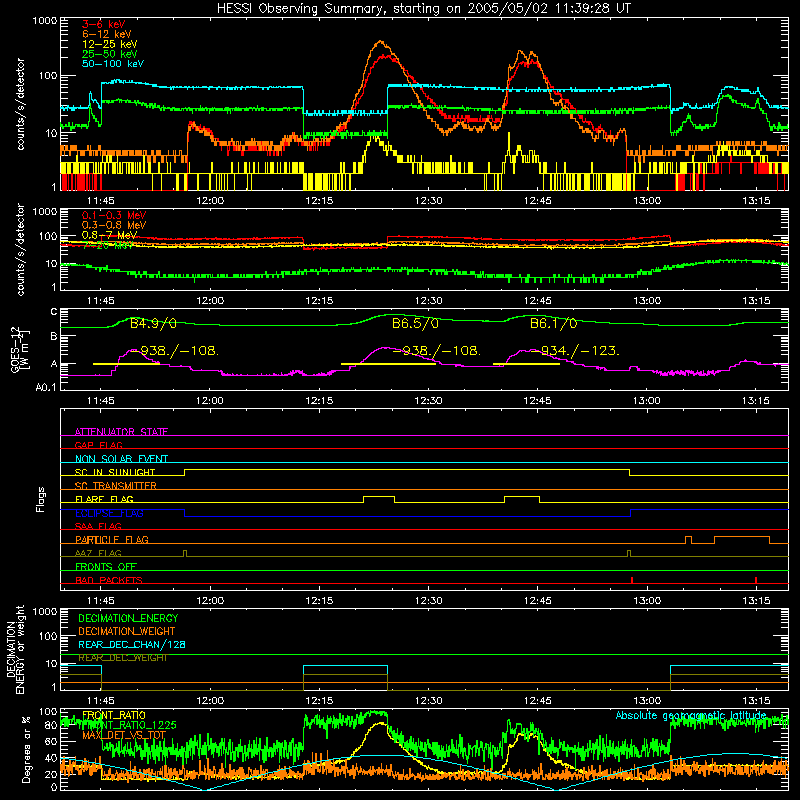This screenshot has width=800, height=800.
Task: Select the ATTENUATOR_STATE flag label
Action: tap(121, 432)
